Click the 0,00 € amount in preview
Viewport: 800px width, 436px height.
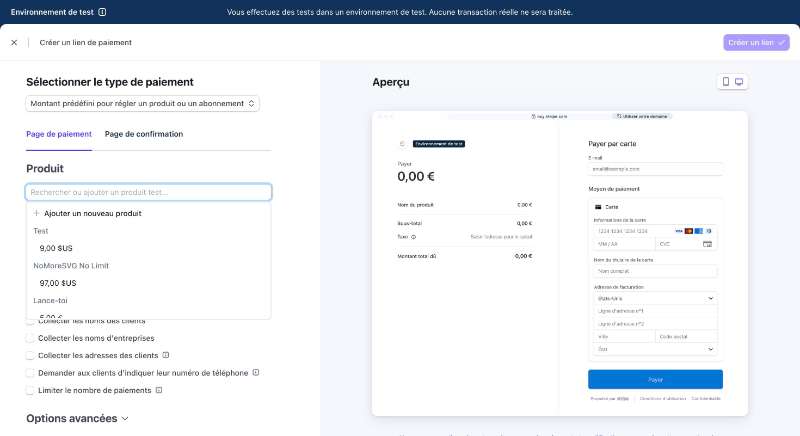coord(416,176)
